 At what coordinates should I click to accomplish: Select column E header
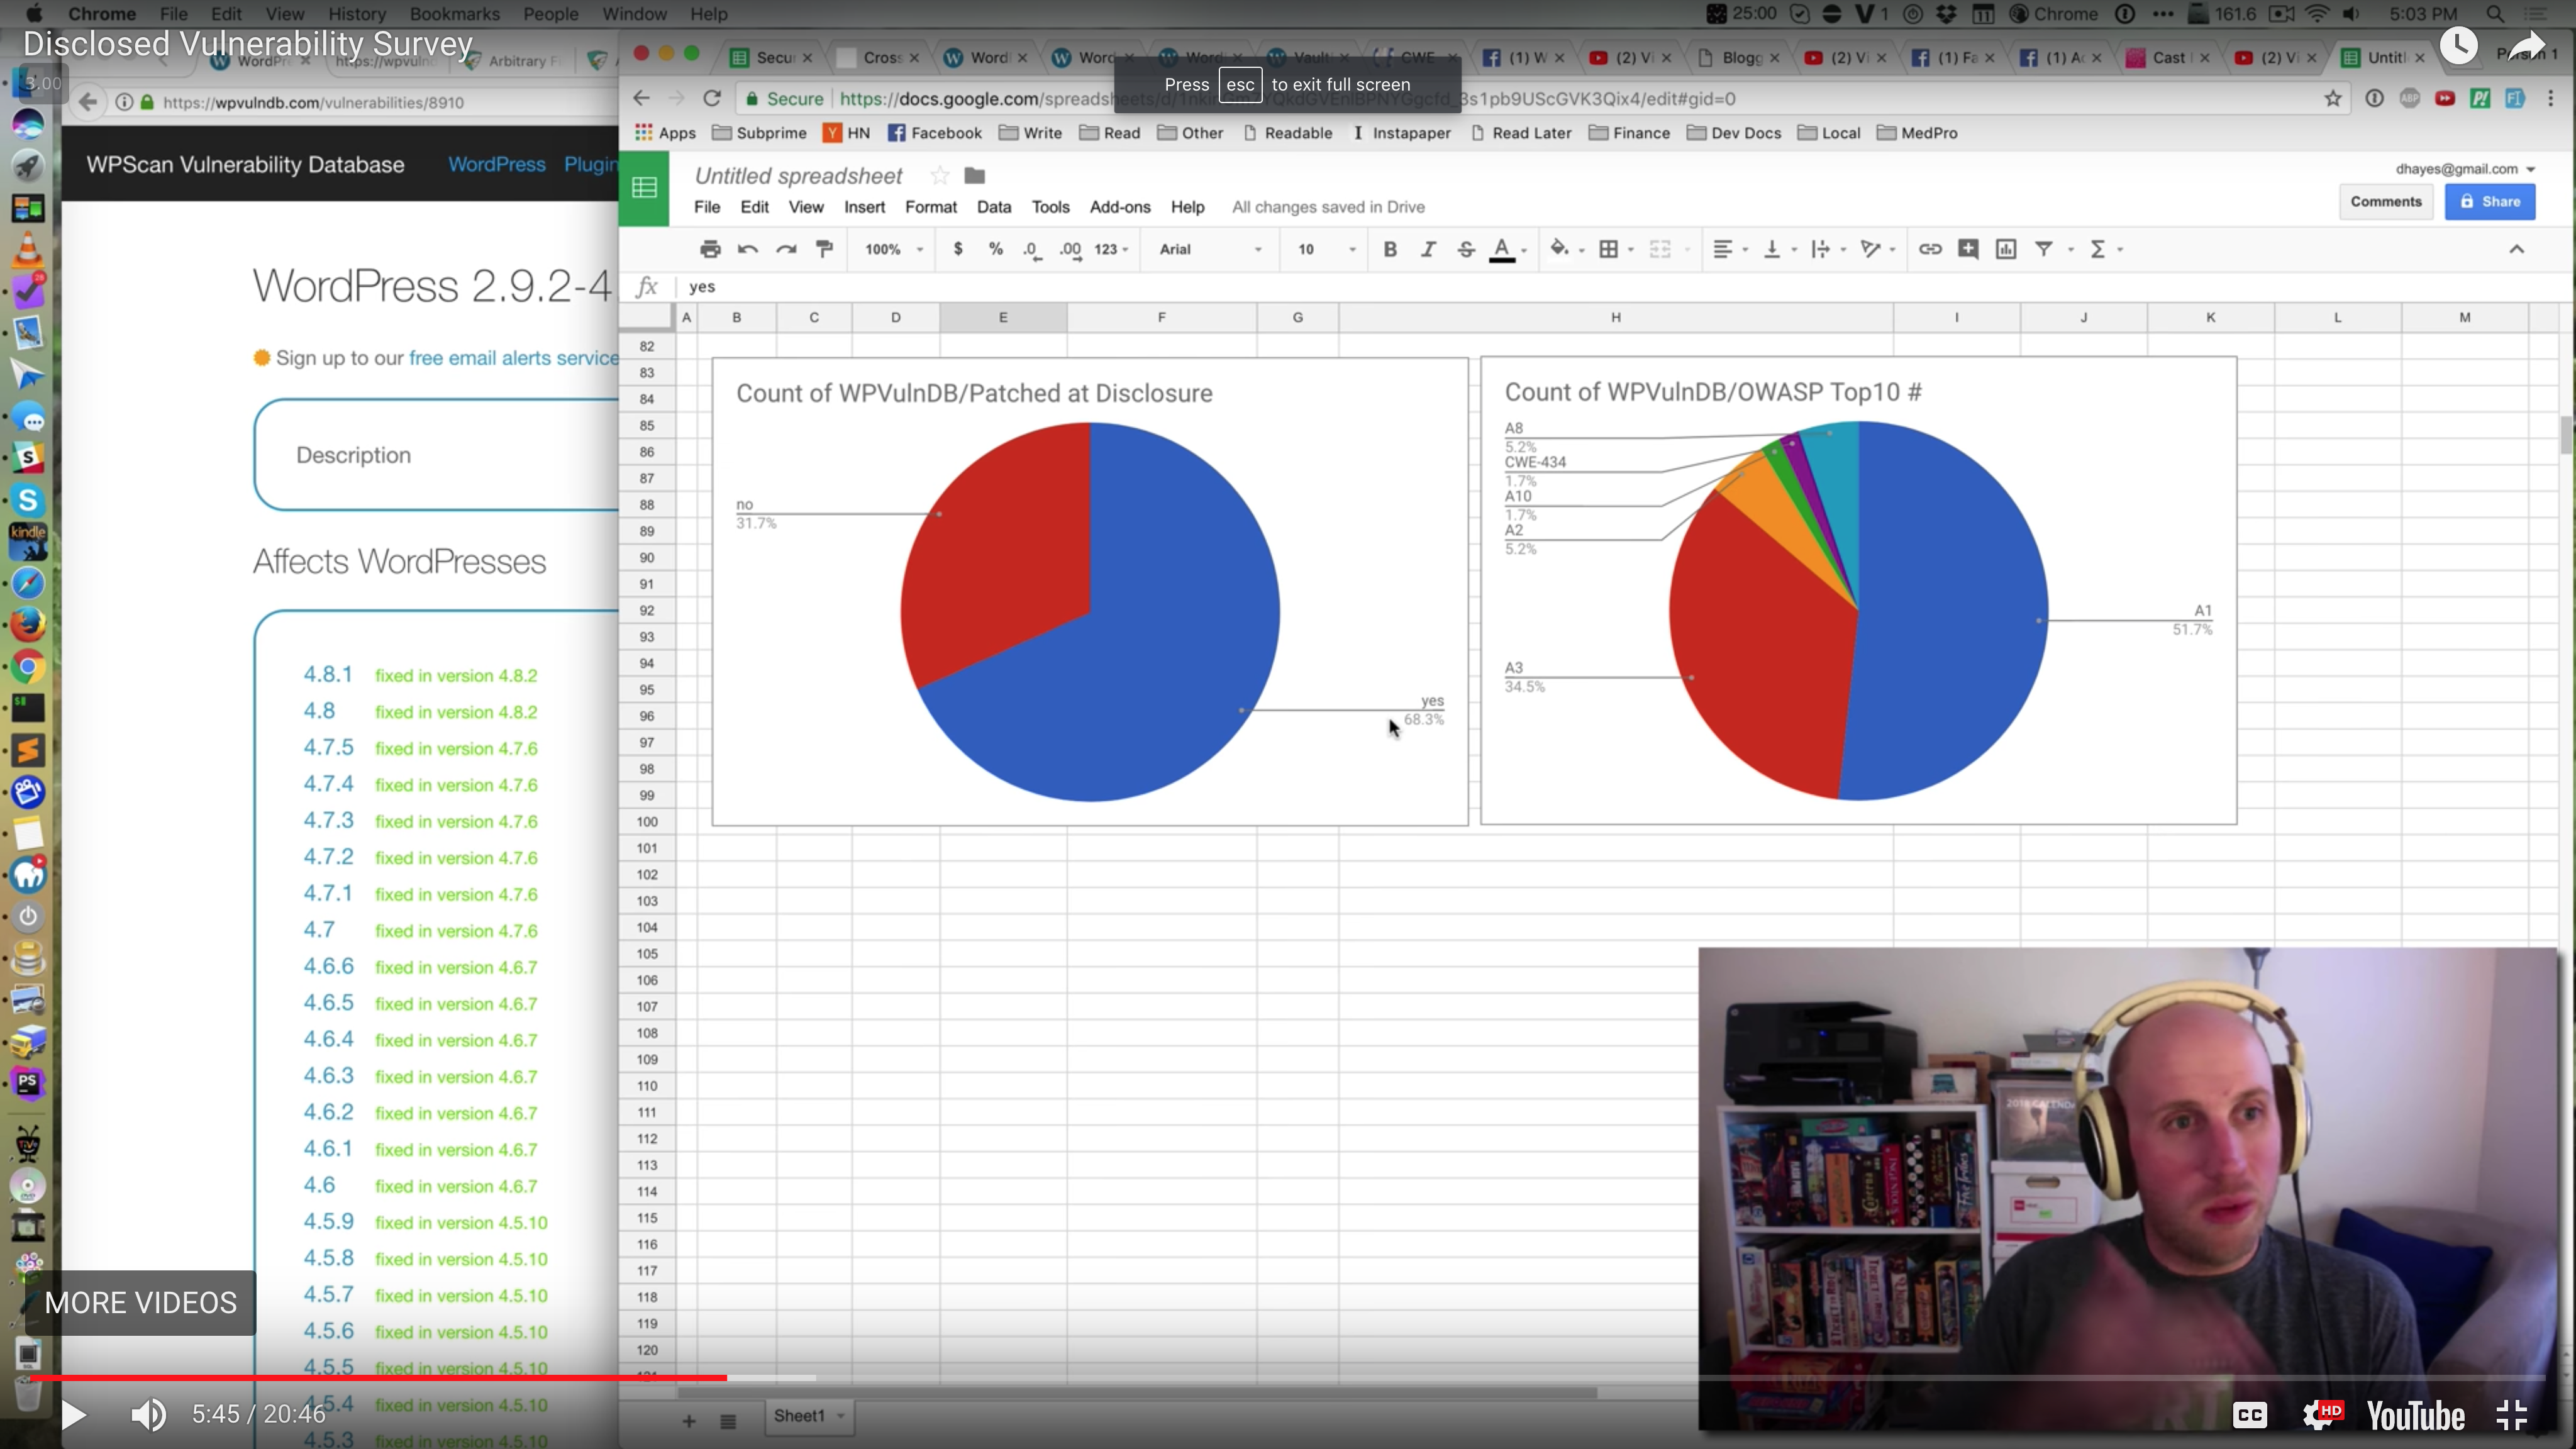pos(1003,317)
